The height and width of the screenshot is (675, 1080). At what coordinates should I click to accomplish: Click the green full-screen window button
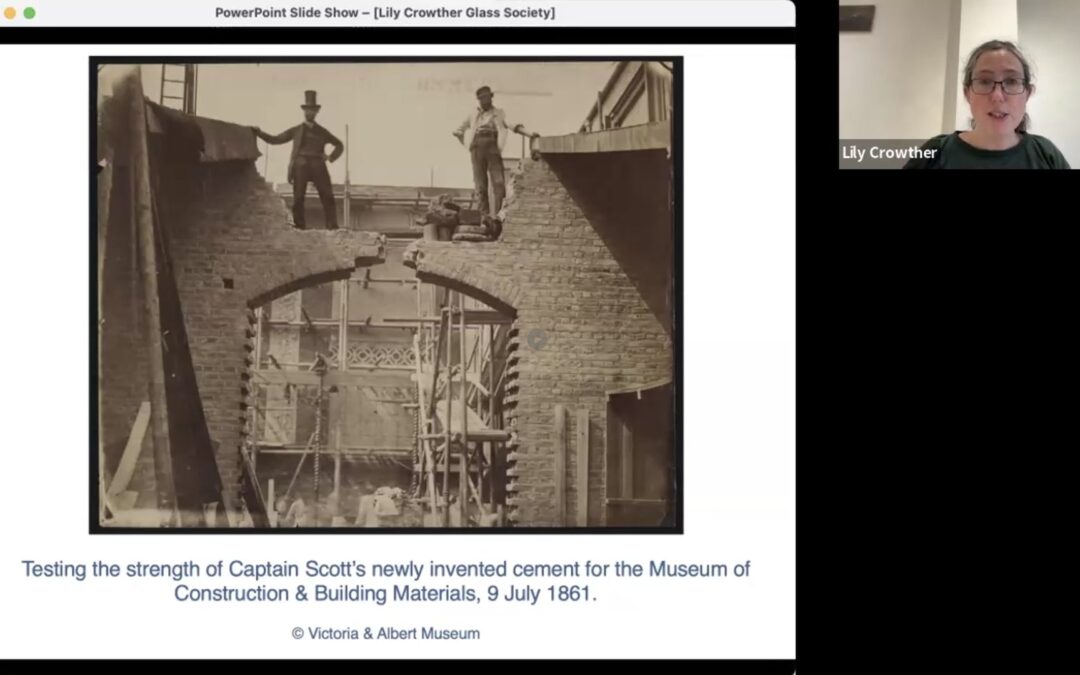click(x=29, y=13)
